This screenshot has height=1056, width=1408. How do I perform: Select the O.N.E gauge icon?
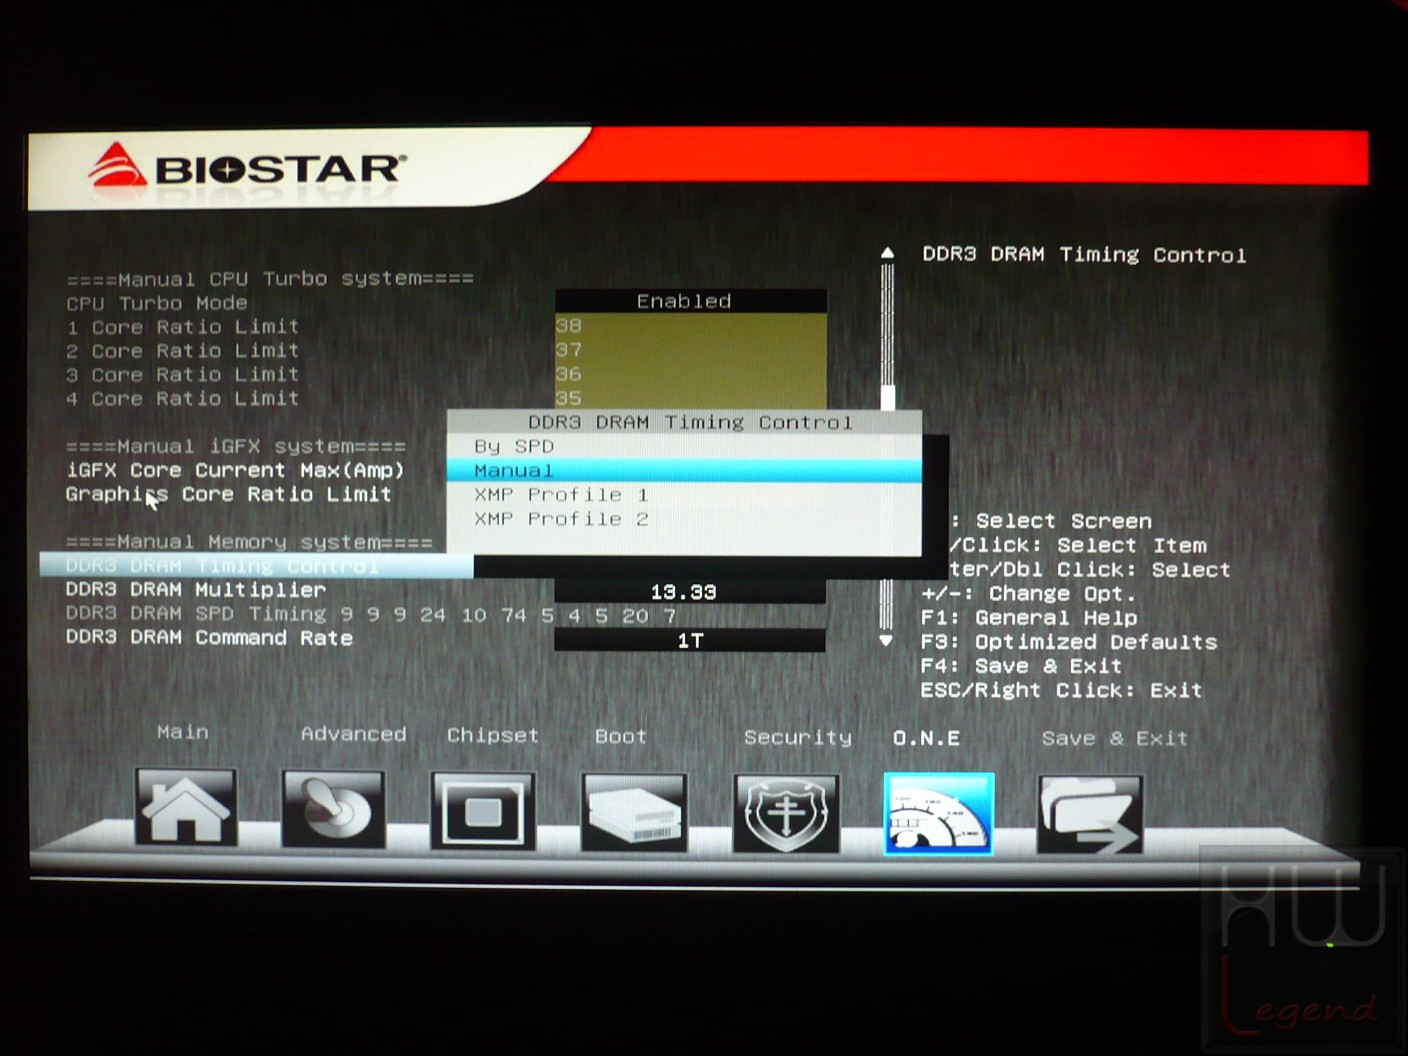pyautogui.click(x=938, y=814)
